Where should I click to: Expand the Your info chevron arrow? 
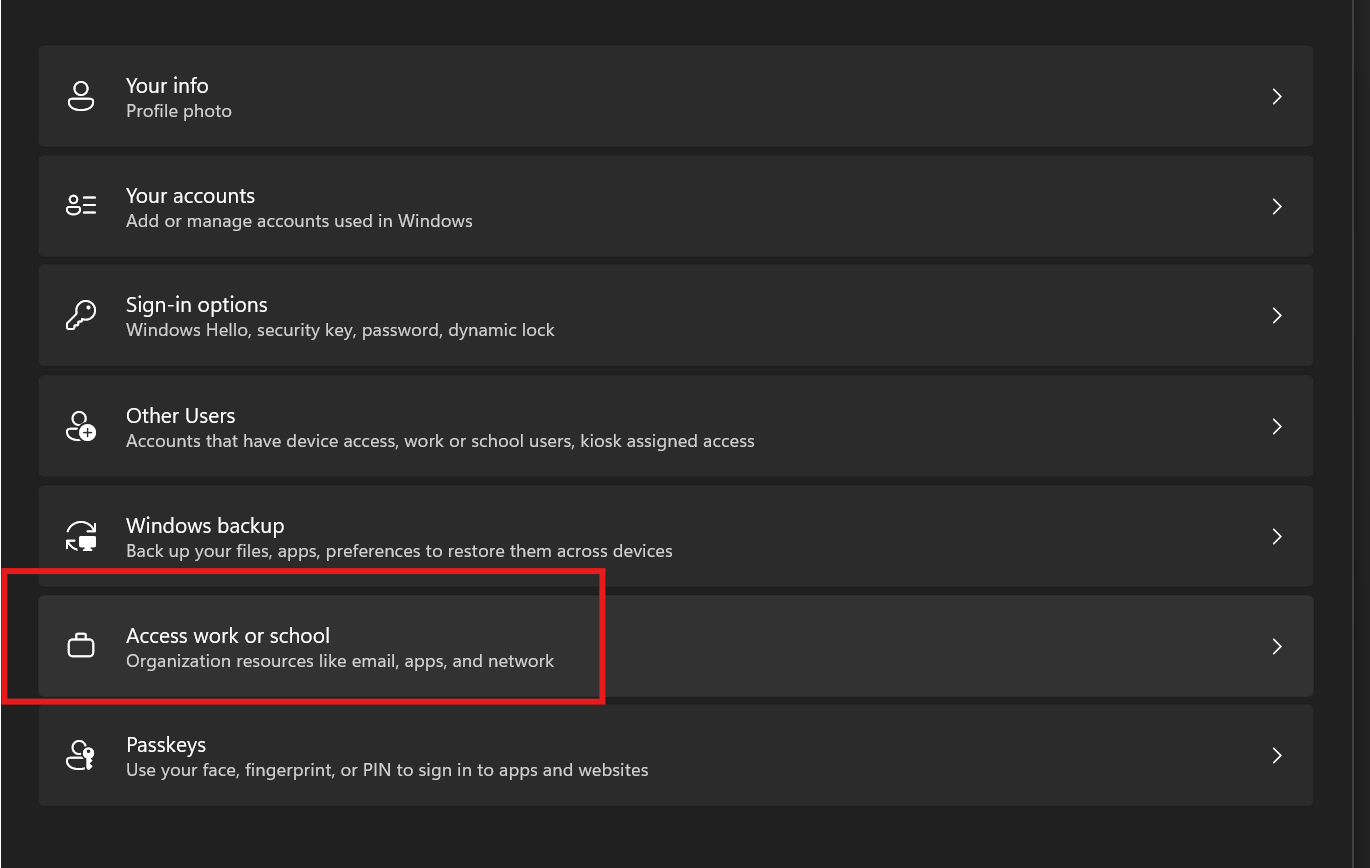[1276, 97]
